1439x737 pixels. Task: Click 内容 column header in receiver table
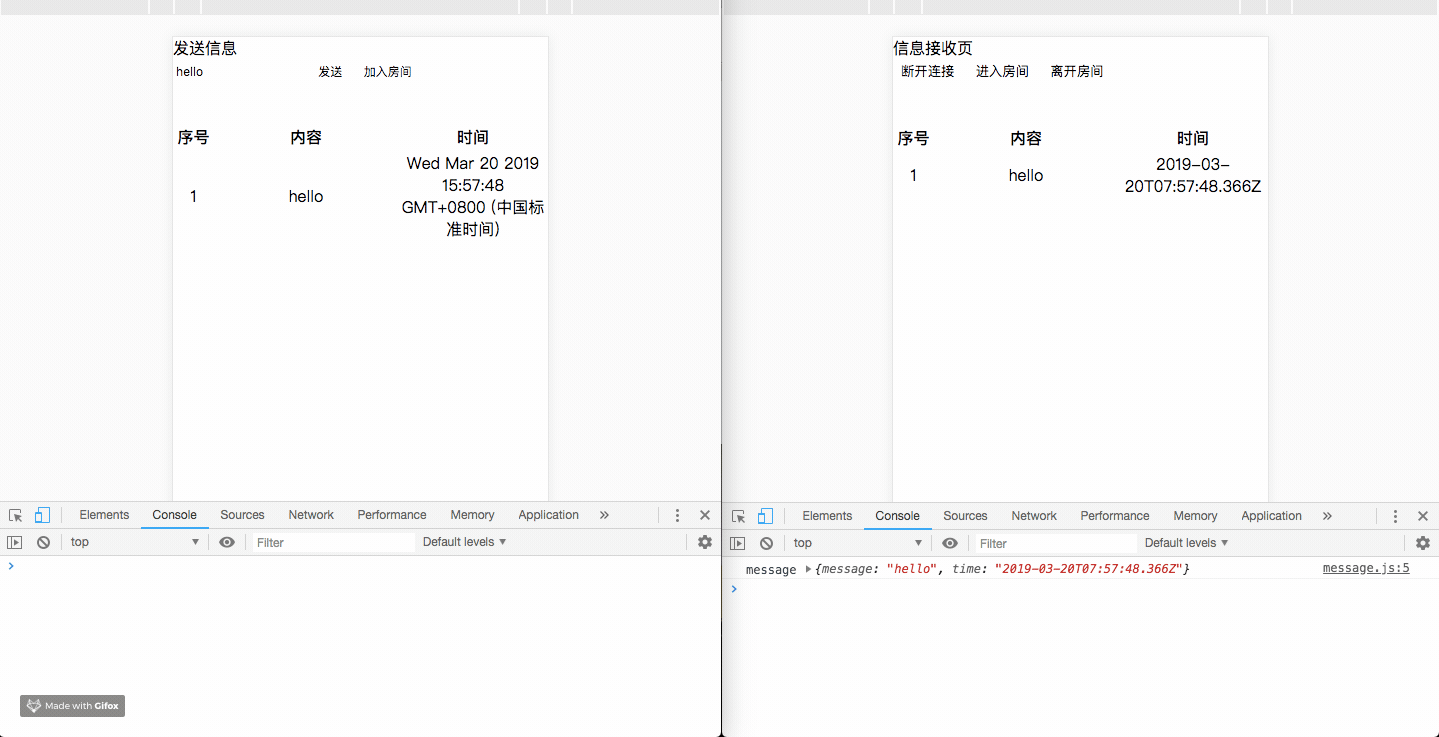(x=1026, y=139)
